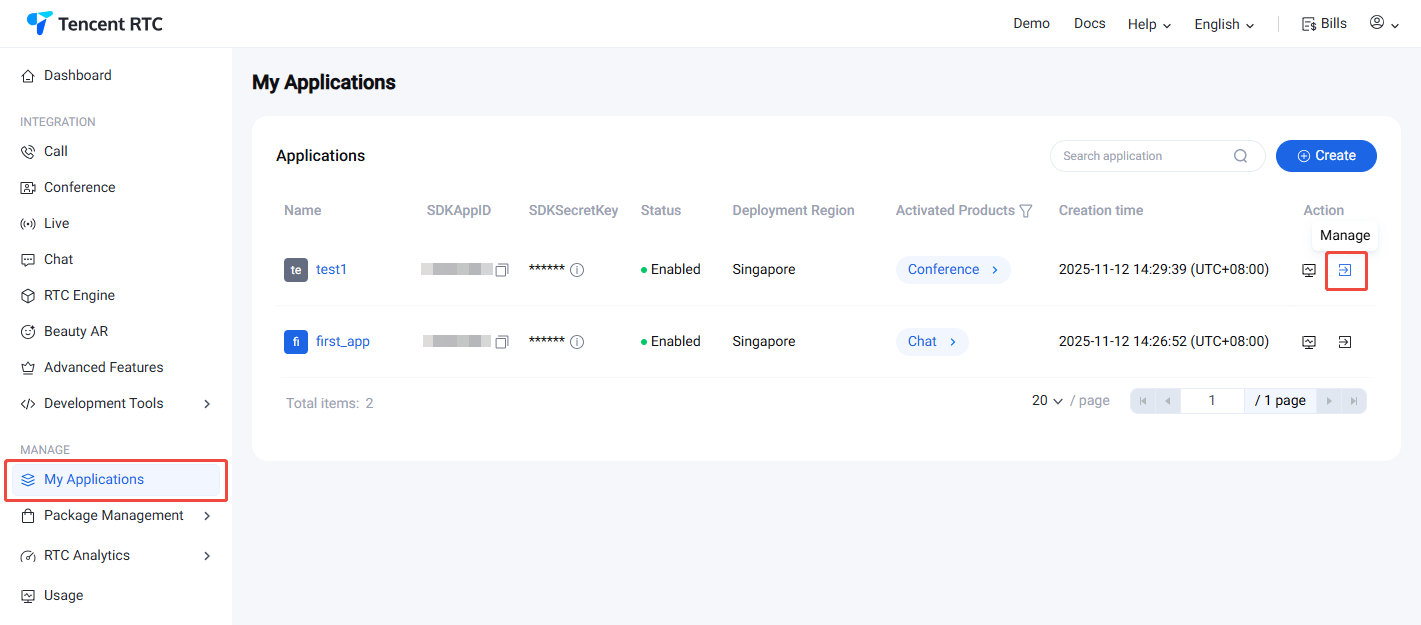This screenshot has height=625, width=1421.
Task: Open the Help dropdown menu
Action: tap(1149, 24)
